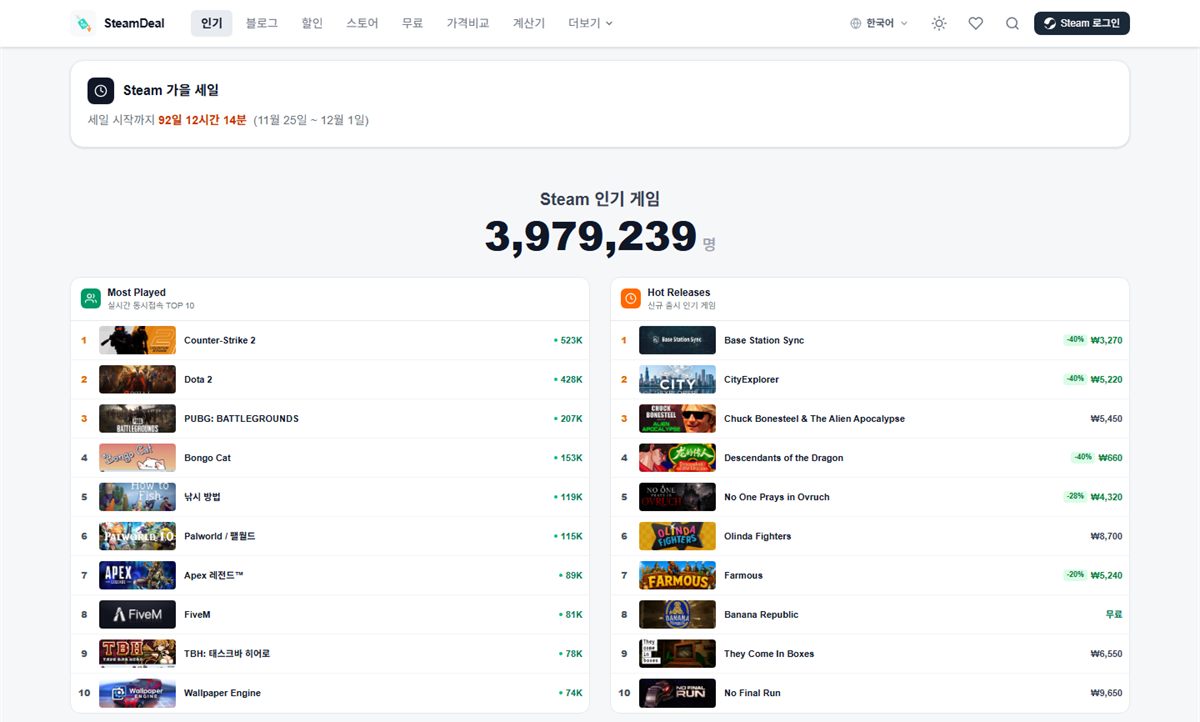
Task: Open No Final Run thumbnail
Action: [677, 693]
